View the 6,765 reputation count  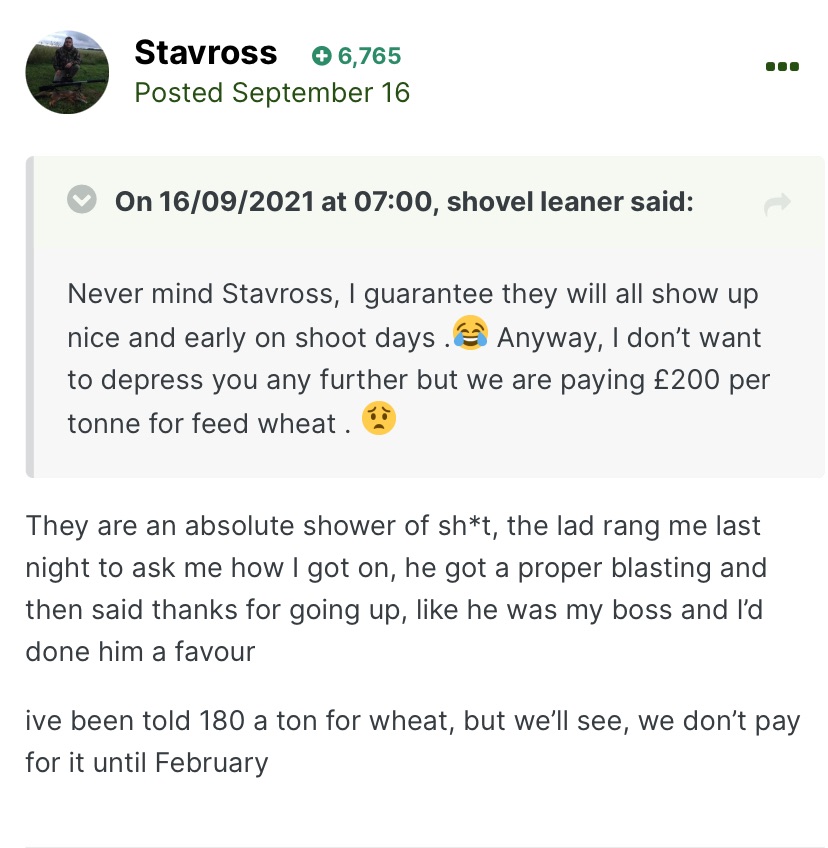click(369, 56)
